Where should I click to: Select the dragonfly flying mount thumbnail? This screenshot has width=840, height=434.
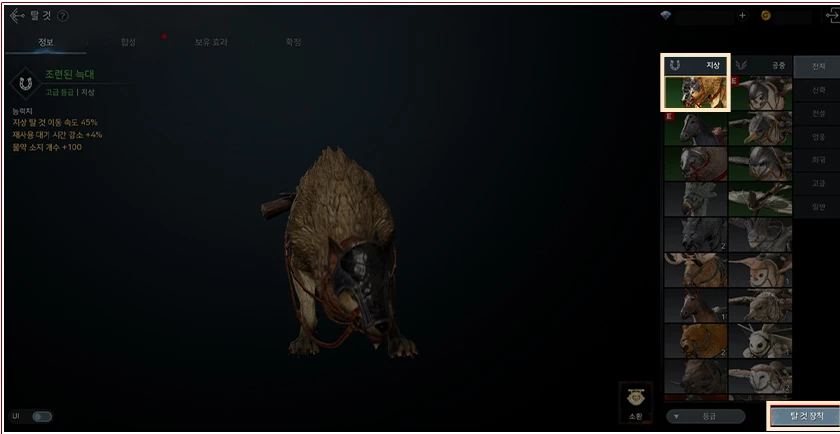tap(760, 199)
